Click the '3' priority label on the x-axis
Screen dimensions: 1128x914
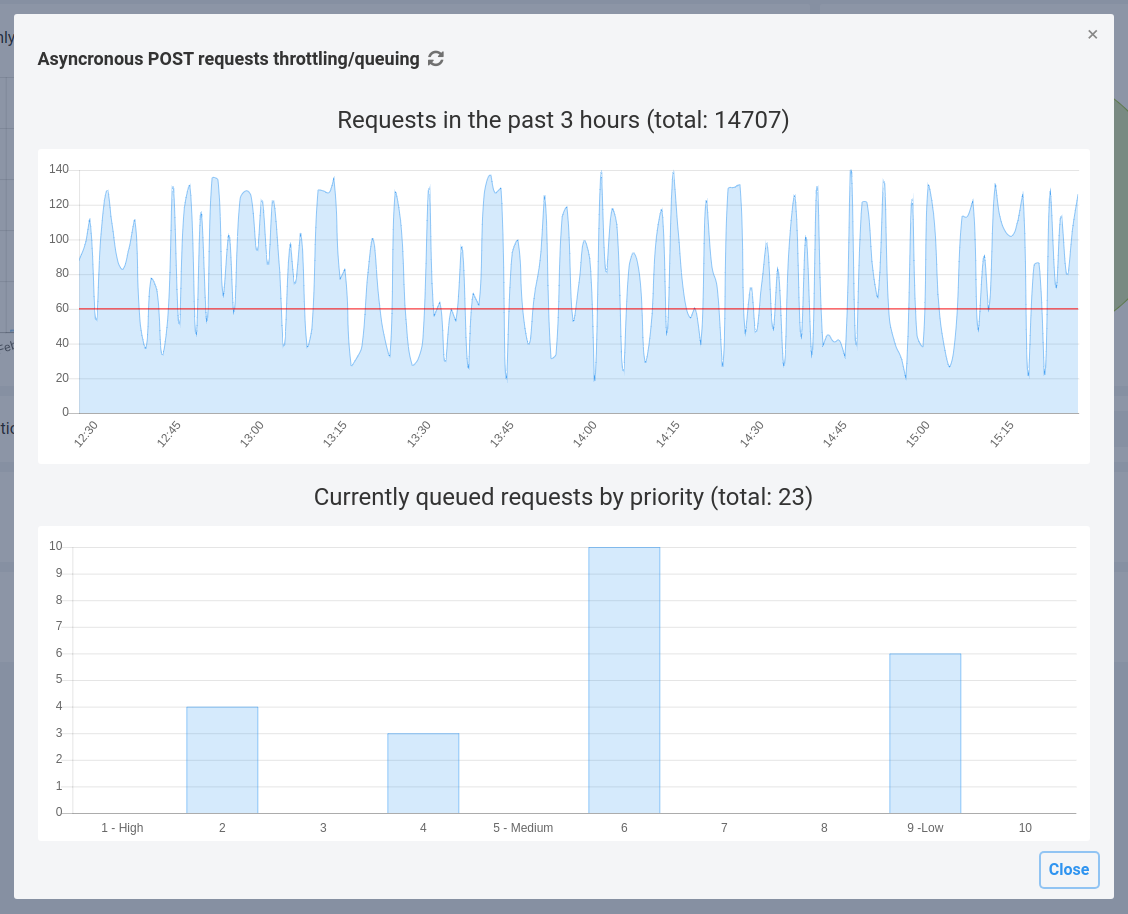pyautogui.click(x=323, y=828)
